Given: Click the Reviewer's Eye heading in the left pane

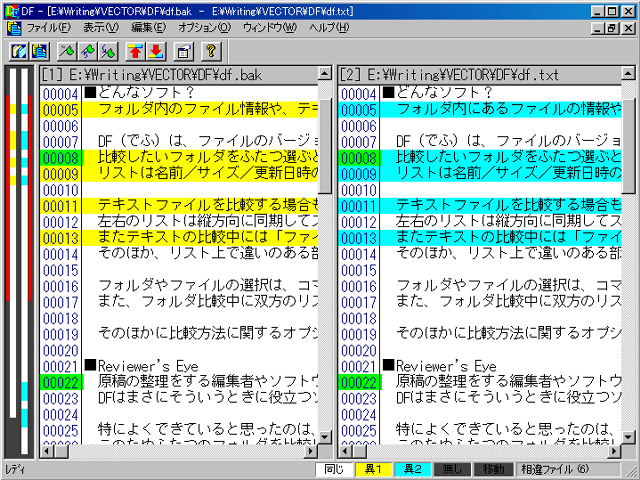Looking at the screenshot, I should (148, 366).
